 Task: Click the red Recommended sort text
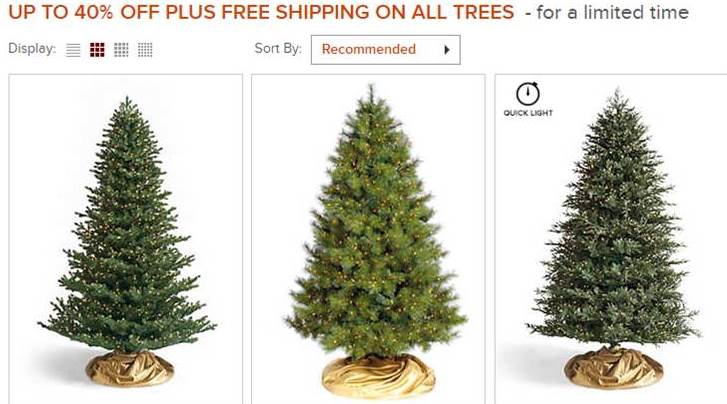click(x=369, y=49)
